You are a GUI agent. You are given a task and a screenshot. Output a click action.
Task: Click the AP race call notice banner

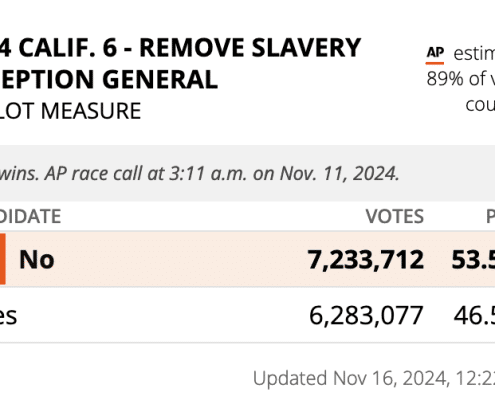247,173
